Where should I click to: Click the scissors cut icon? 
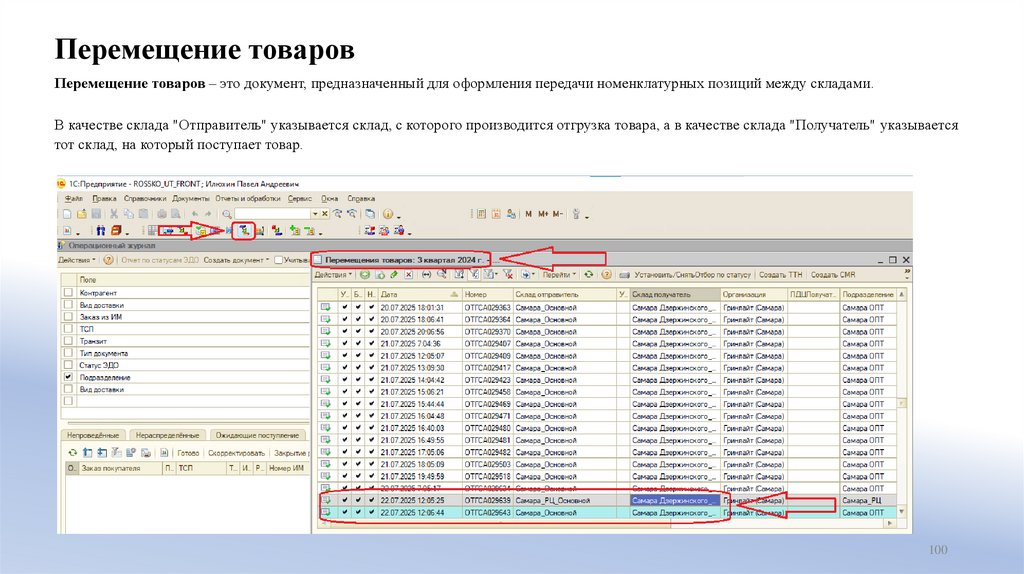click(114, 214)
